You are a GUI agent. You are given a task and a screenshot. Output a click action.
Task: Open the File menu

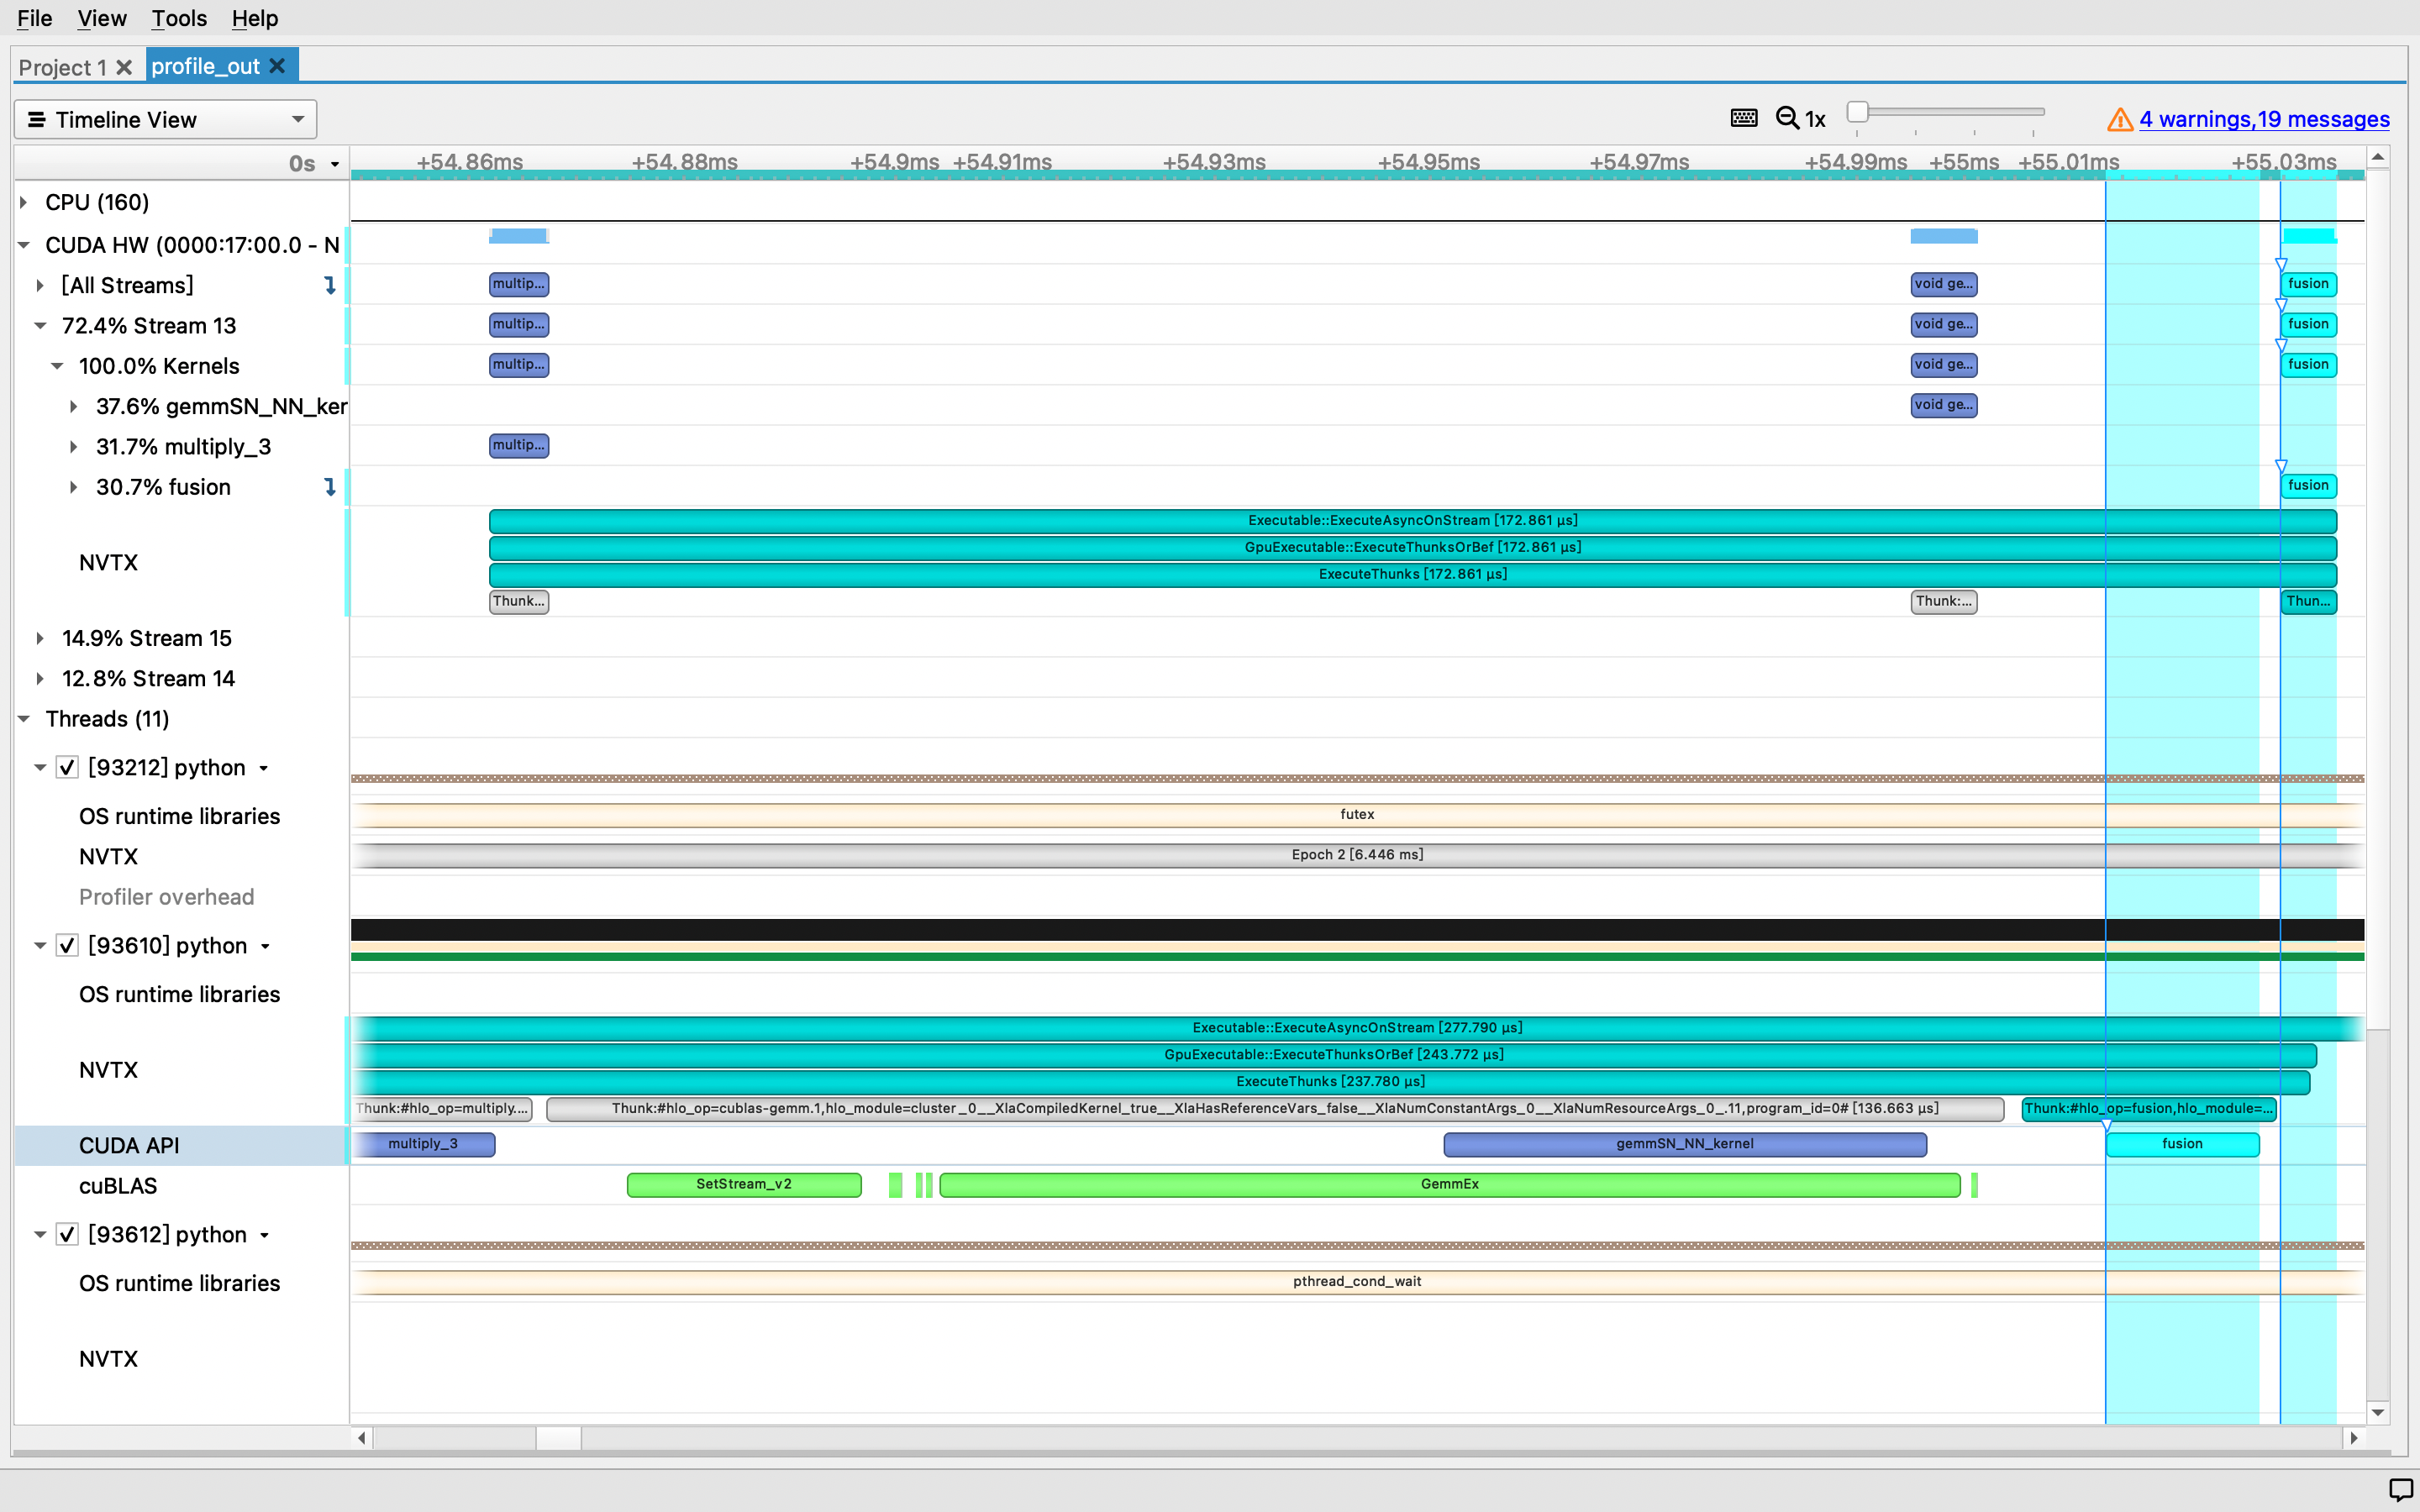(x=35, y=18)
